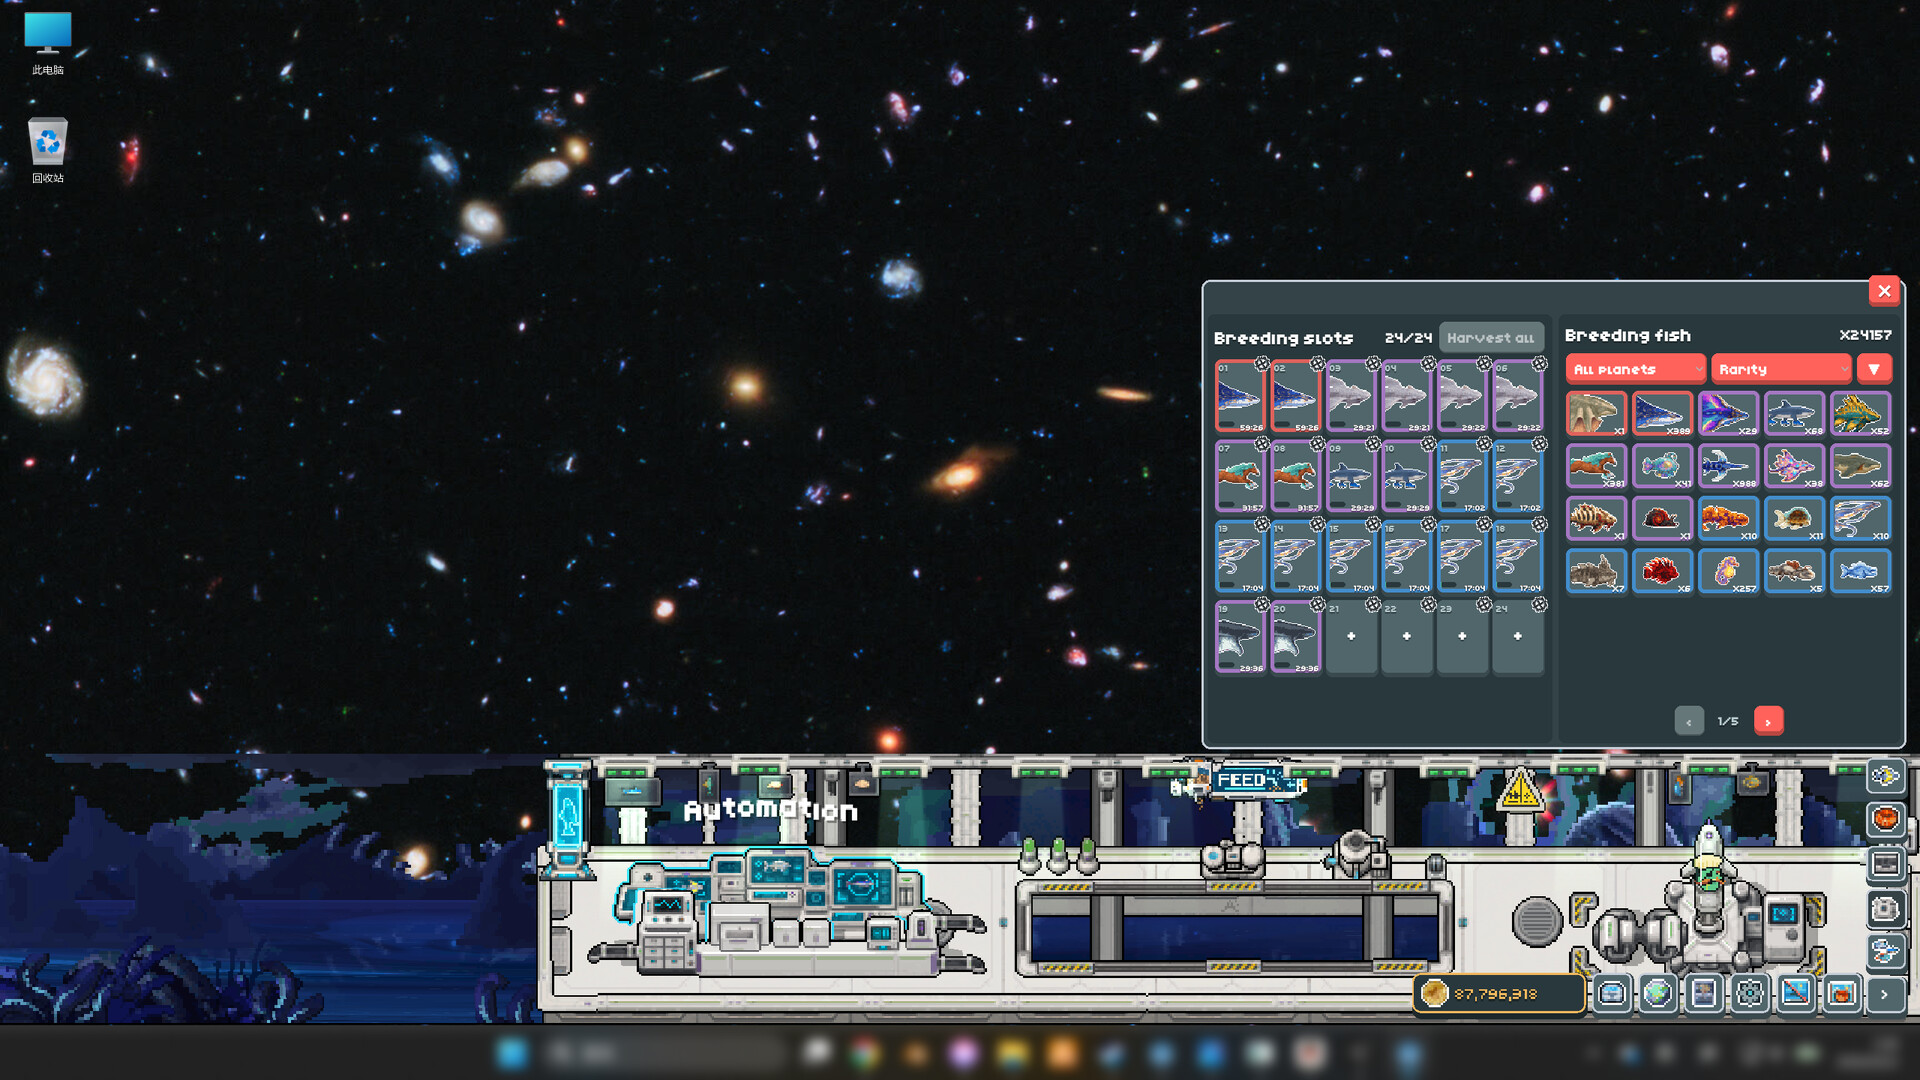
Task: Open the settings gear icon in game toolbar
Action: 1750,994
